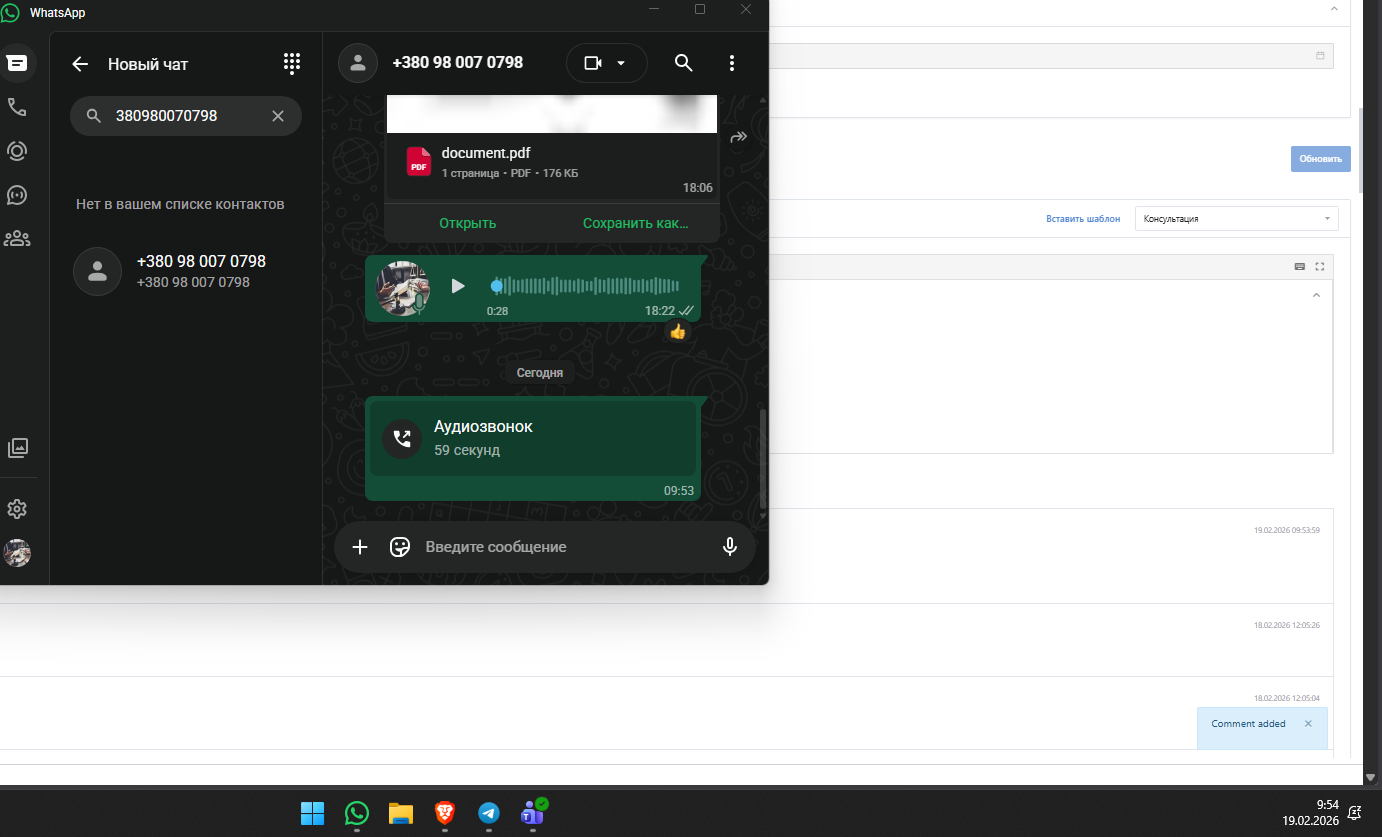The image size is (1382, 837).
Task: Expand the Консультация dropdown
Action: (1237, 218)
